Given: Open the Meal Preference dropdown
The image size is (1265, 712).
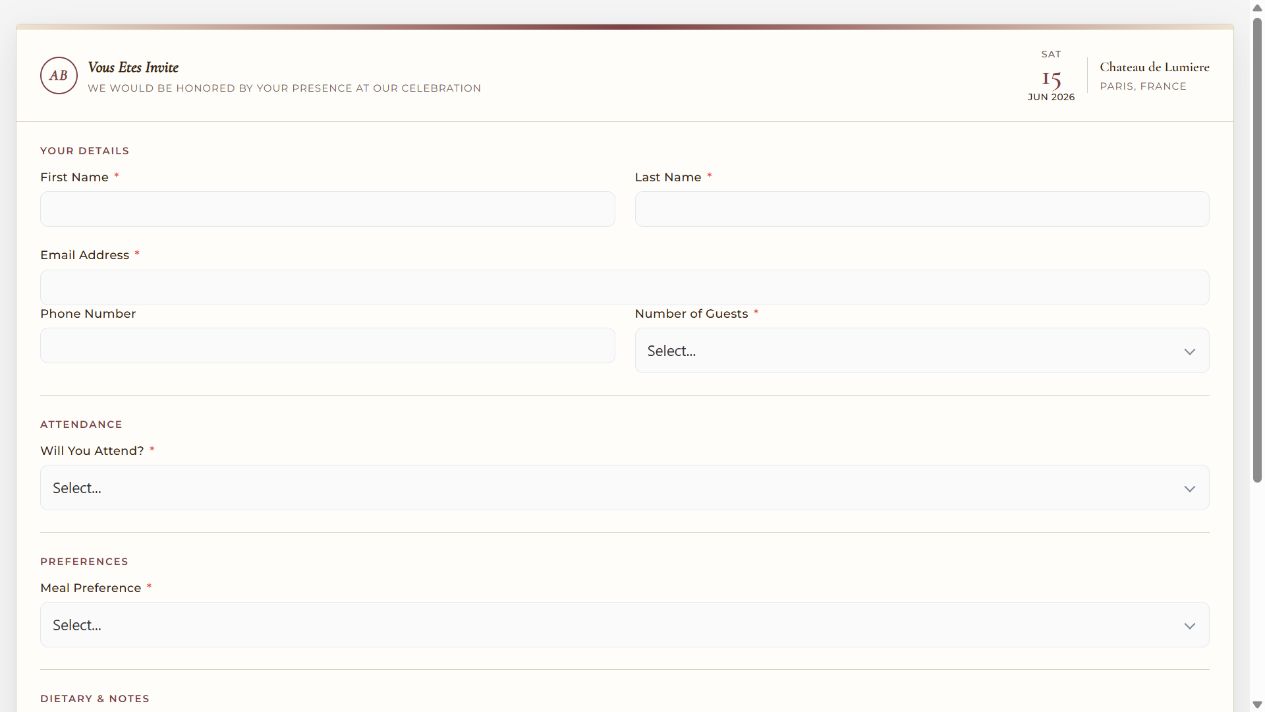Looking at the screenshot, I should (x=625, y=625).
